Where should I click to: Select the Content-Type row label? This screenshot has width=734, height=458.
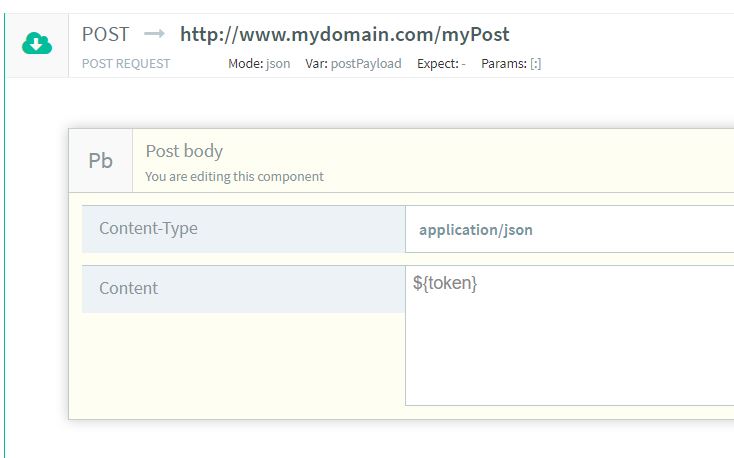[x=148, y=228]
